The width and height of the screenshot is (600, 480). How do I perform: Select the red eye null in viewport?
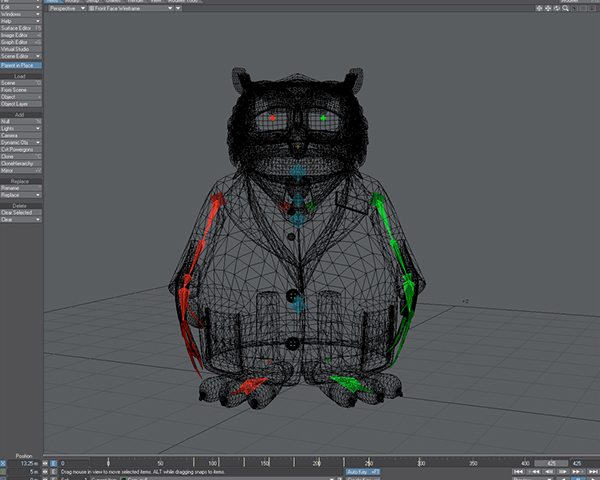[x=272, y=118]
